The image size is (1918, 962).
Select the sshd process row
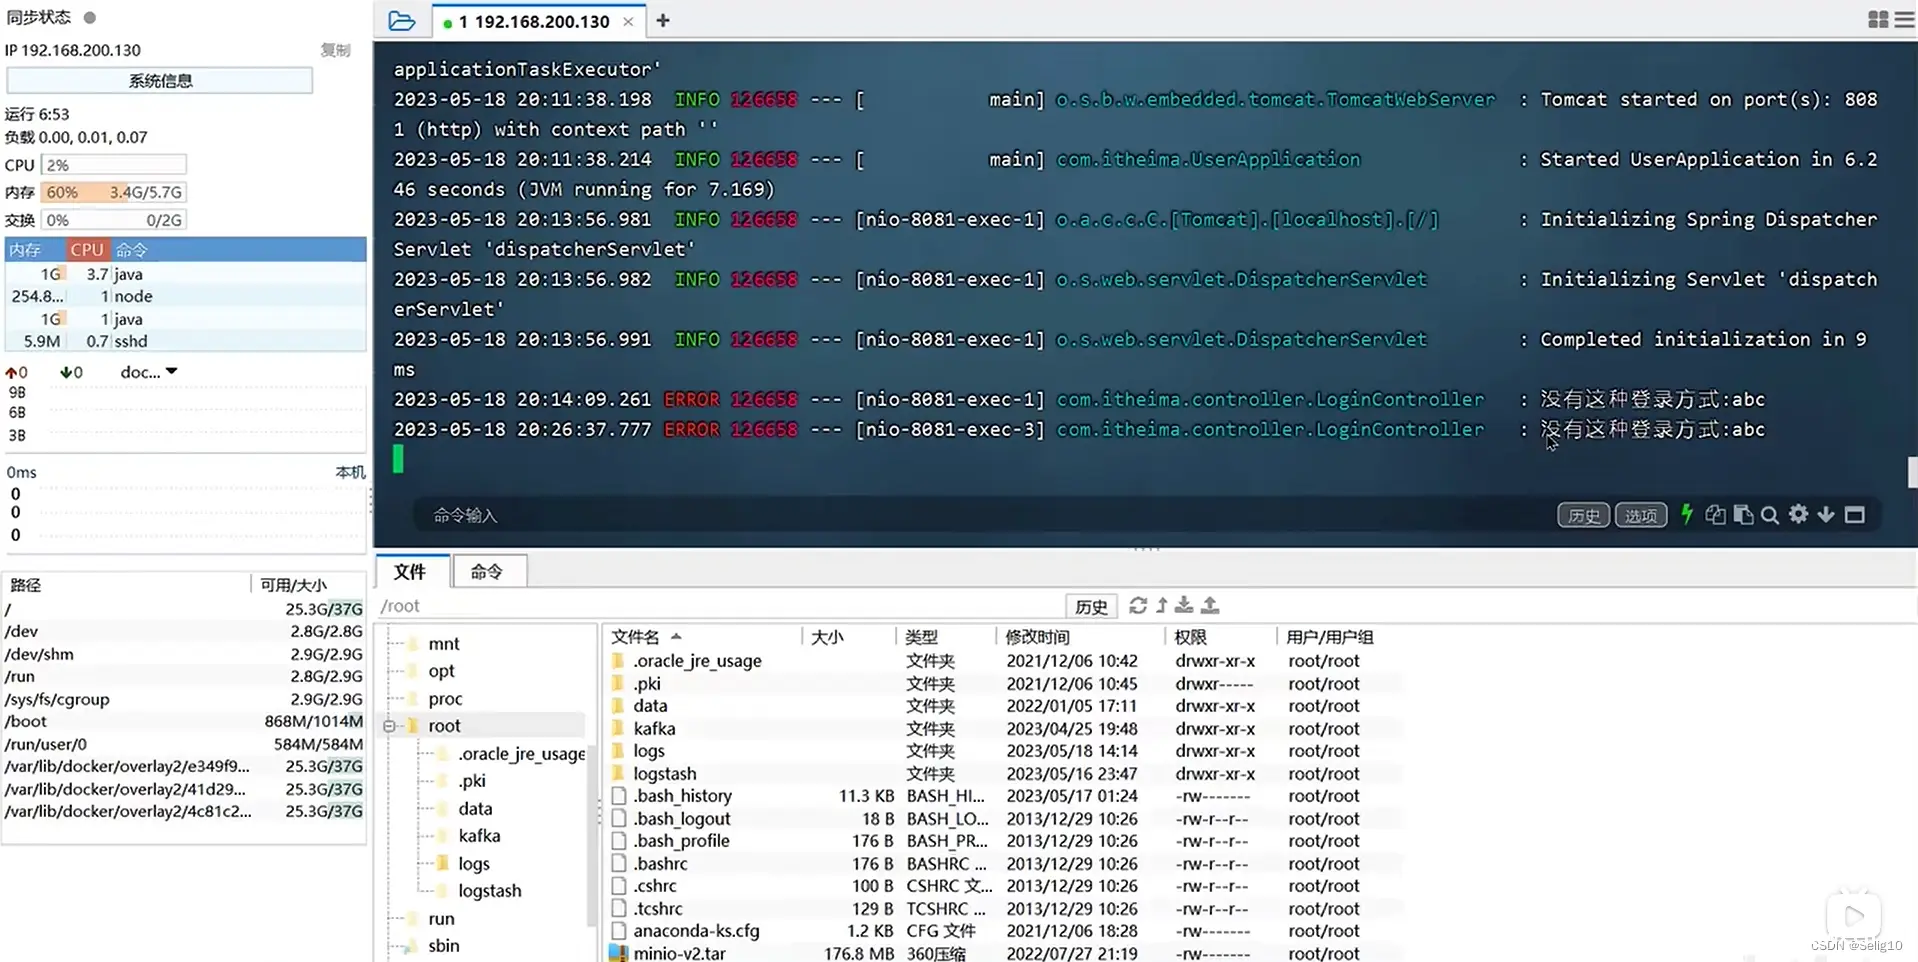(186, 341)
